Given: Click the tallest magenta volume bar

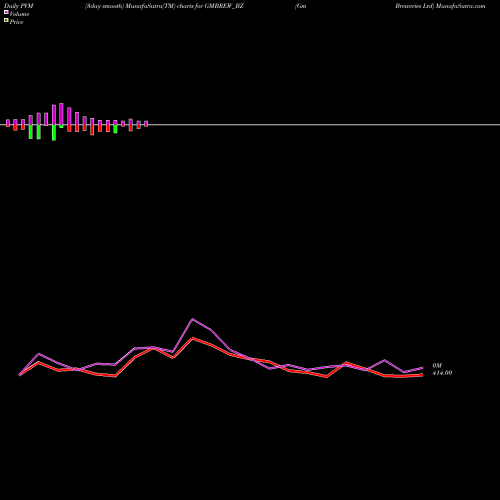Looking at the screenshot, I should (61, 114).
